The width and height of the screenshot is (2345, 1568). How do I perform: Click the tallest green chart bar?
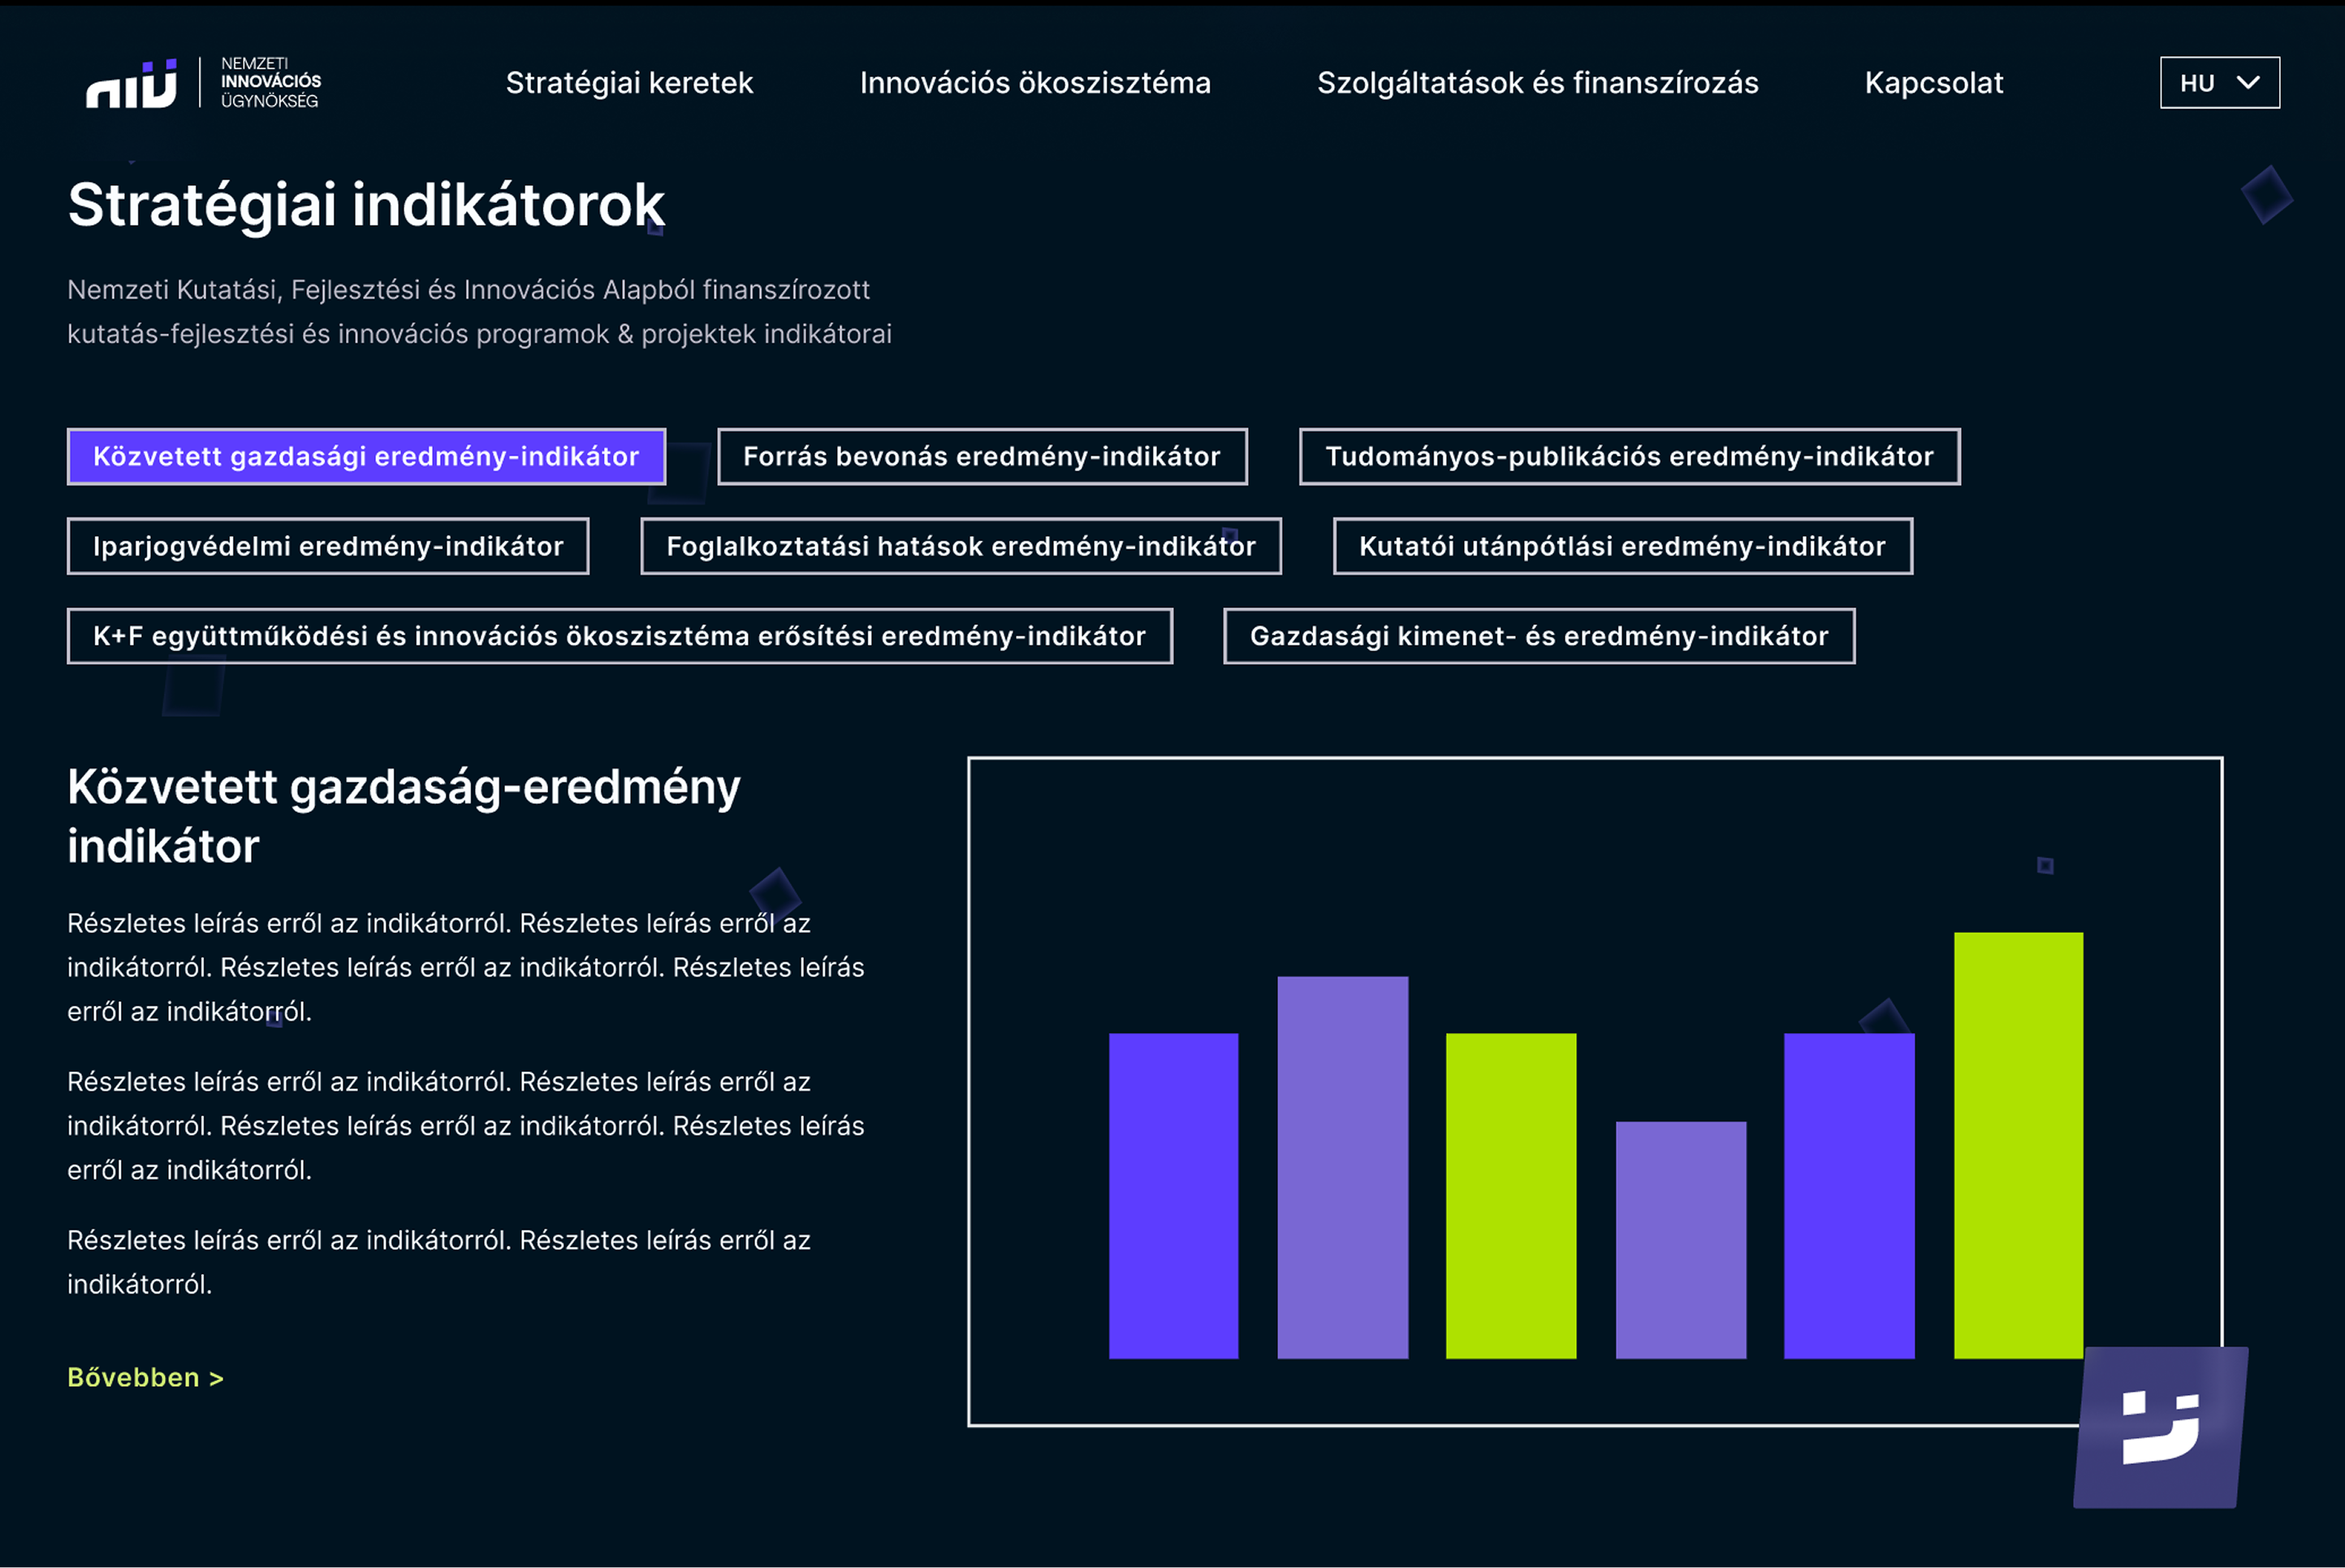[2018, 1145]
